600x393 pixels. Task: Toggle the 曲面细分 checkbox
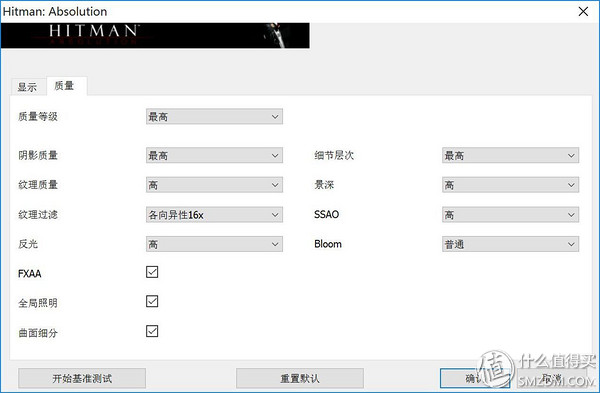click(x=152, y=331)
